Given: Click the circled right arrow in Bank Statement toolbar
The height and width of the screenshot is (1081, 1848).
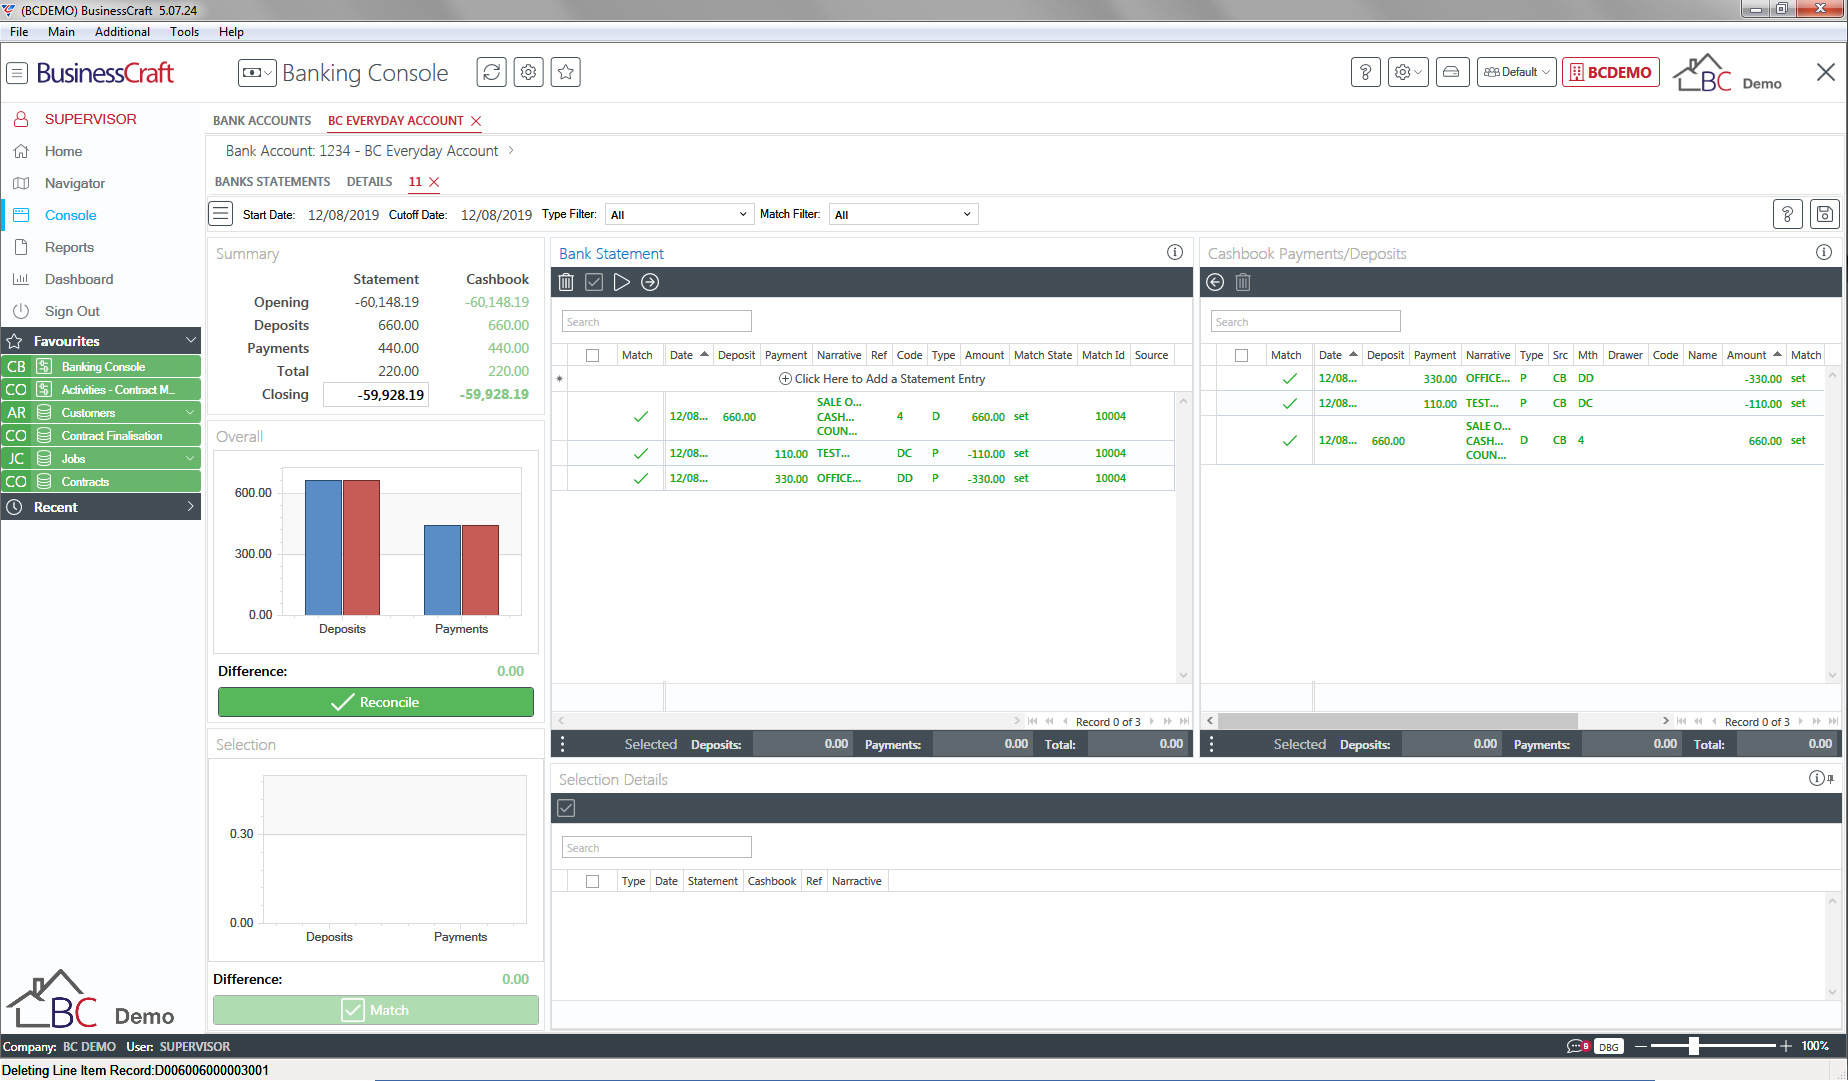Looking at the screenshot, I should tap(650, 282).
